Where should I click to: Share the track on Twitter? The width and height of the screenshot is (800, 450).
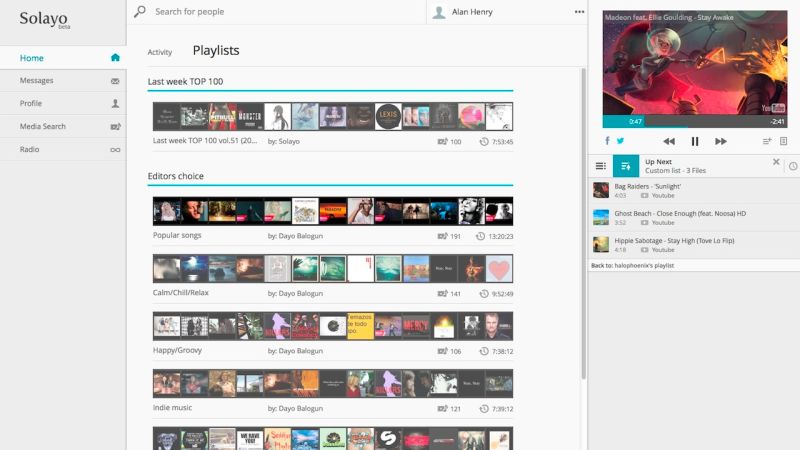[620, 141]
